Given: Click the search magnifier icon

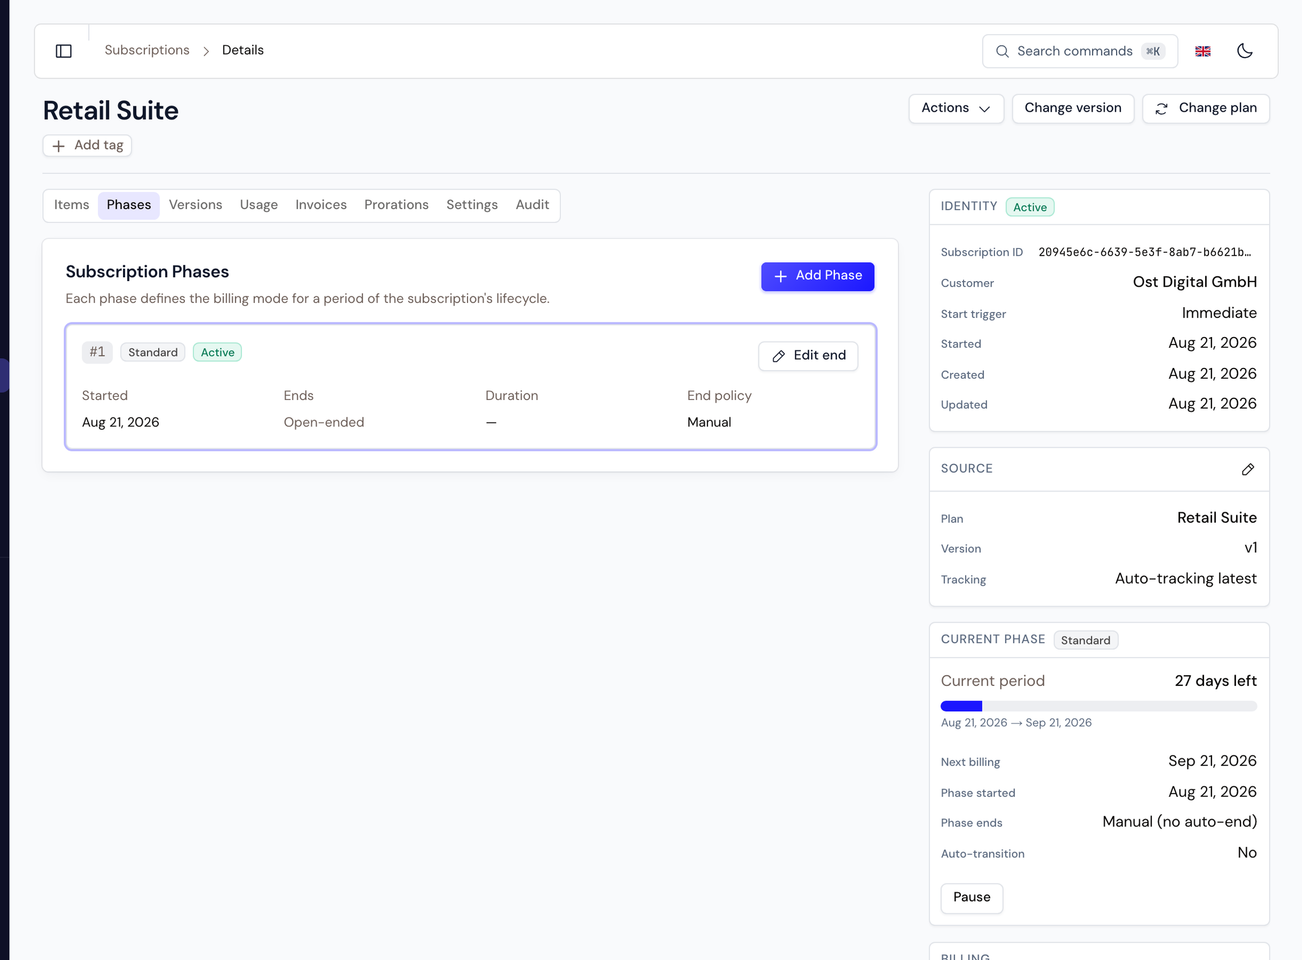Looking at the screenshot, I should (x=1002, y=51).
